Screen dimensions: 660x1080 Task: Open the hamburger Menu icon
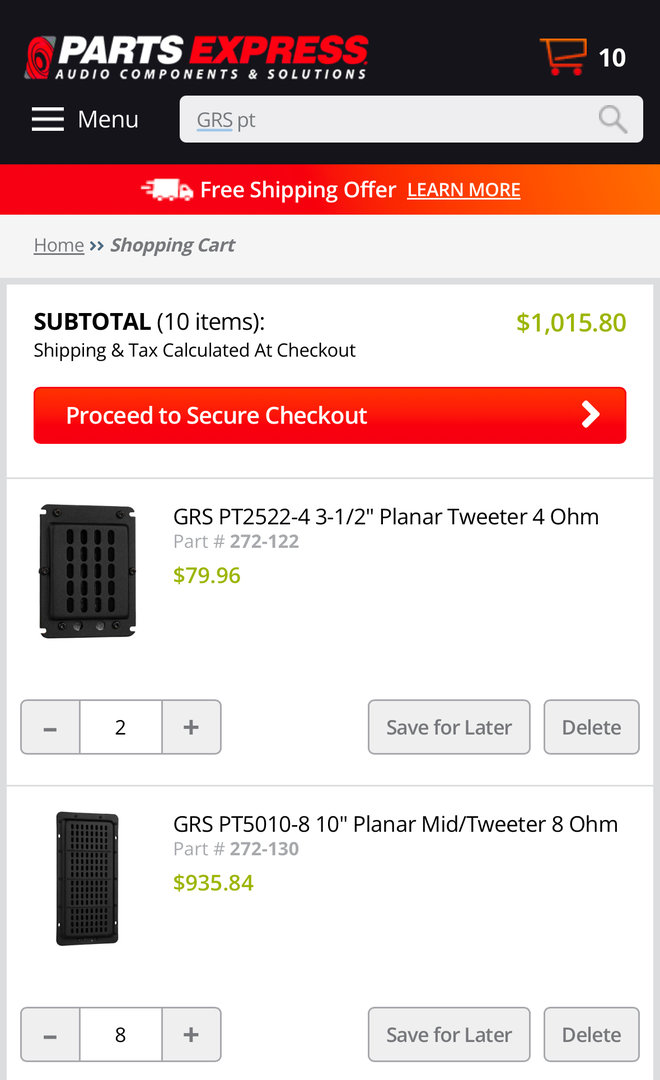click(x=47, y=120)
